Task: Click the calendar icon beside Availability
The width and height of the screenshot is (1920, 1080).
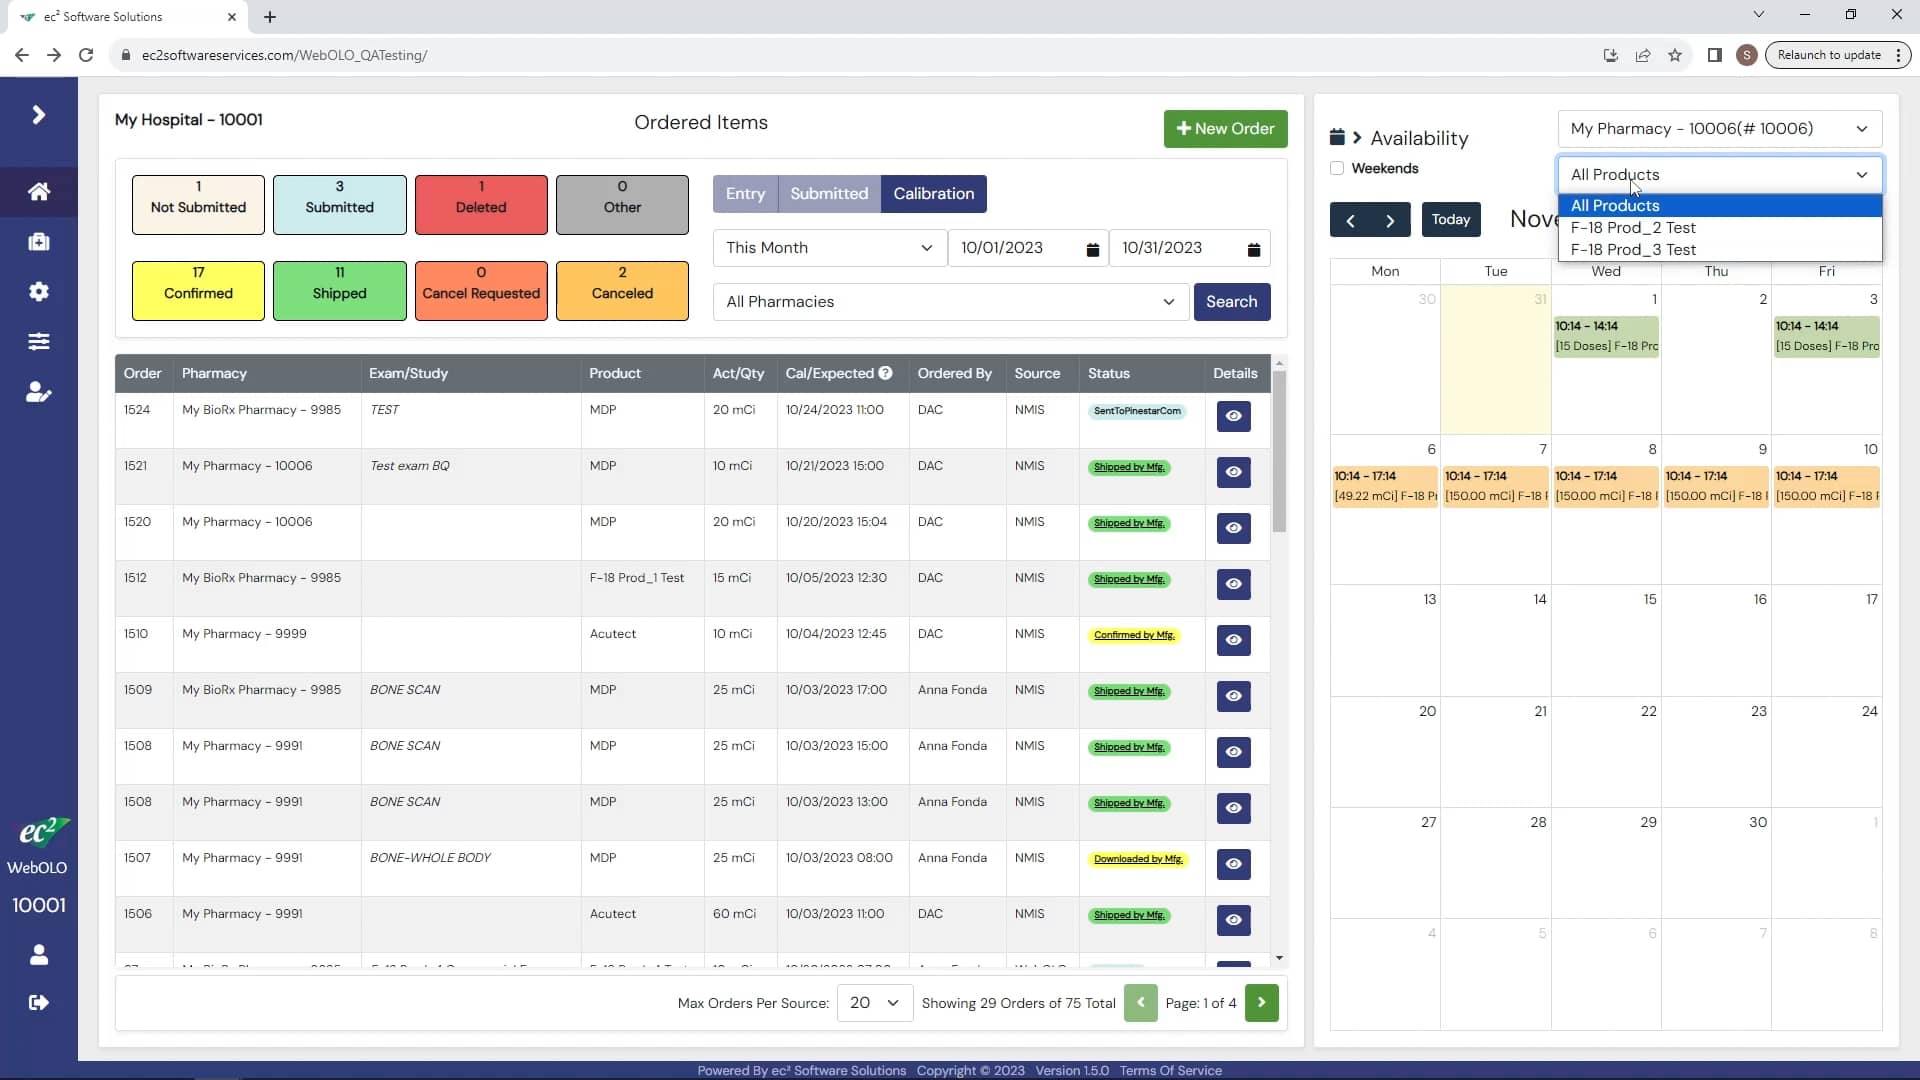Action: (x=1337, y=137)
